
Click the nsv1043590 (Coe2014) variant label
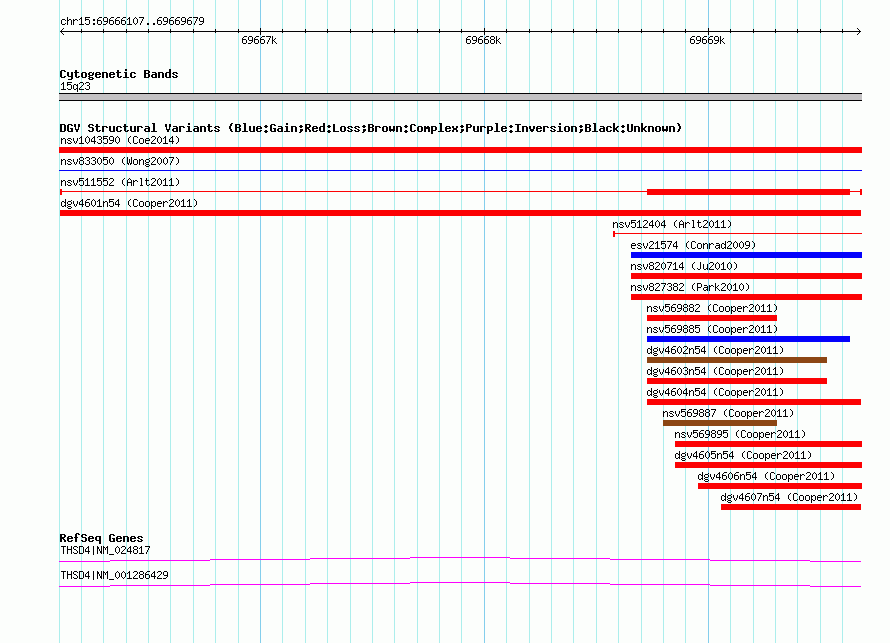pyautogui.click(x=120, y=140)
